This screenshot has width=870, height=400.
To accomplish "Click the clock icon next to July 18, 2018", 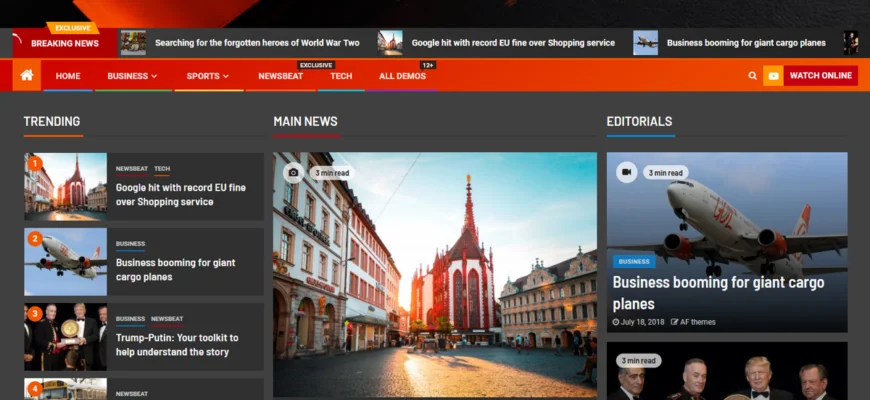I will point(616,322).
